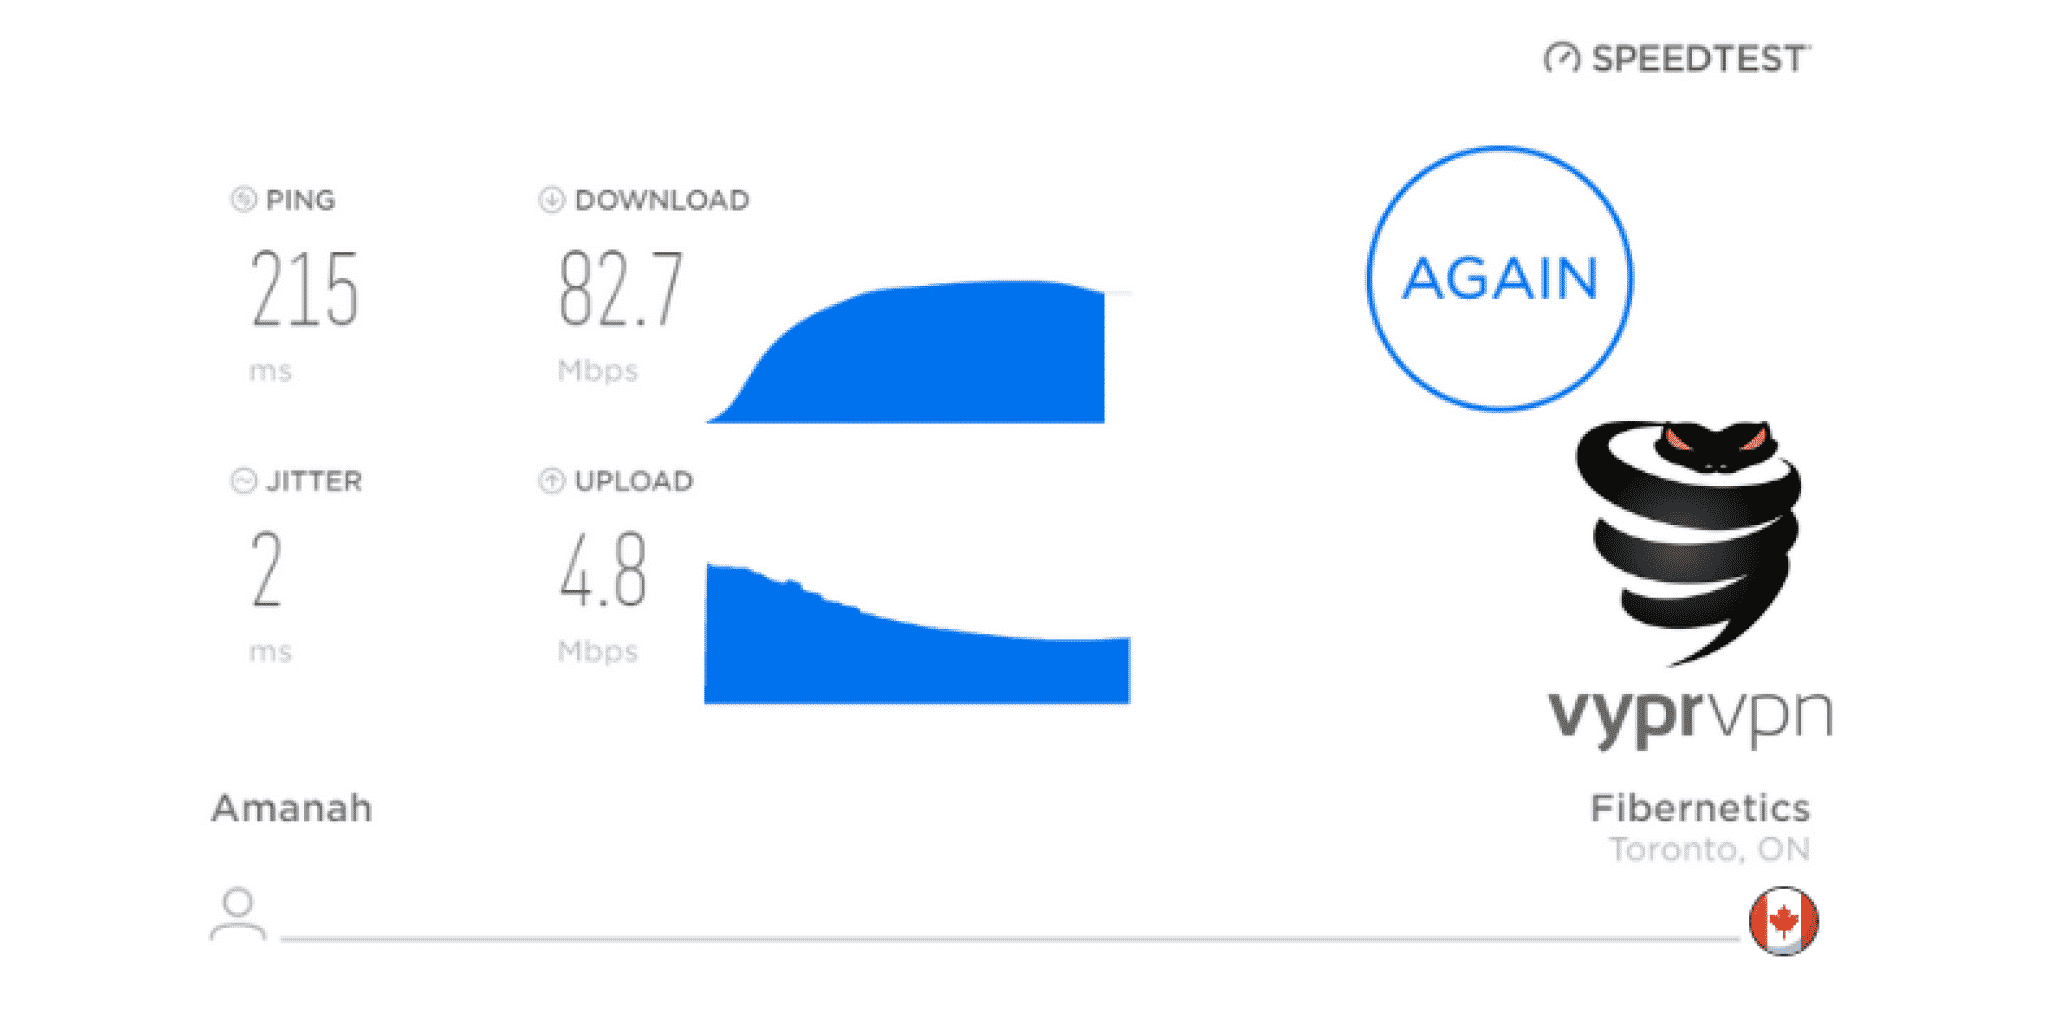Viewport: 2048px width, 1024px height.
Task: Click the AGAIN button to rerun test
Action: [x=1499, y=278]
